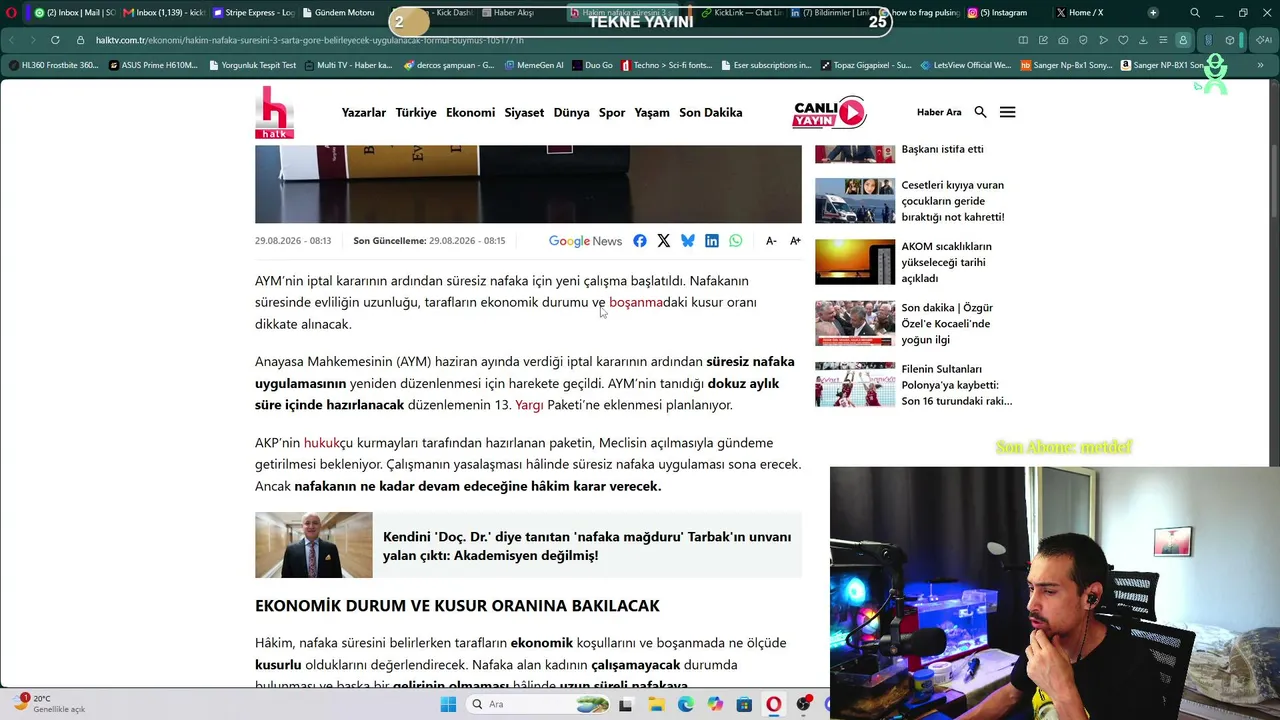Switch to the Stripe Express tab
1280x720 pixels.
254,13
